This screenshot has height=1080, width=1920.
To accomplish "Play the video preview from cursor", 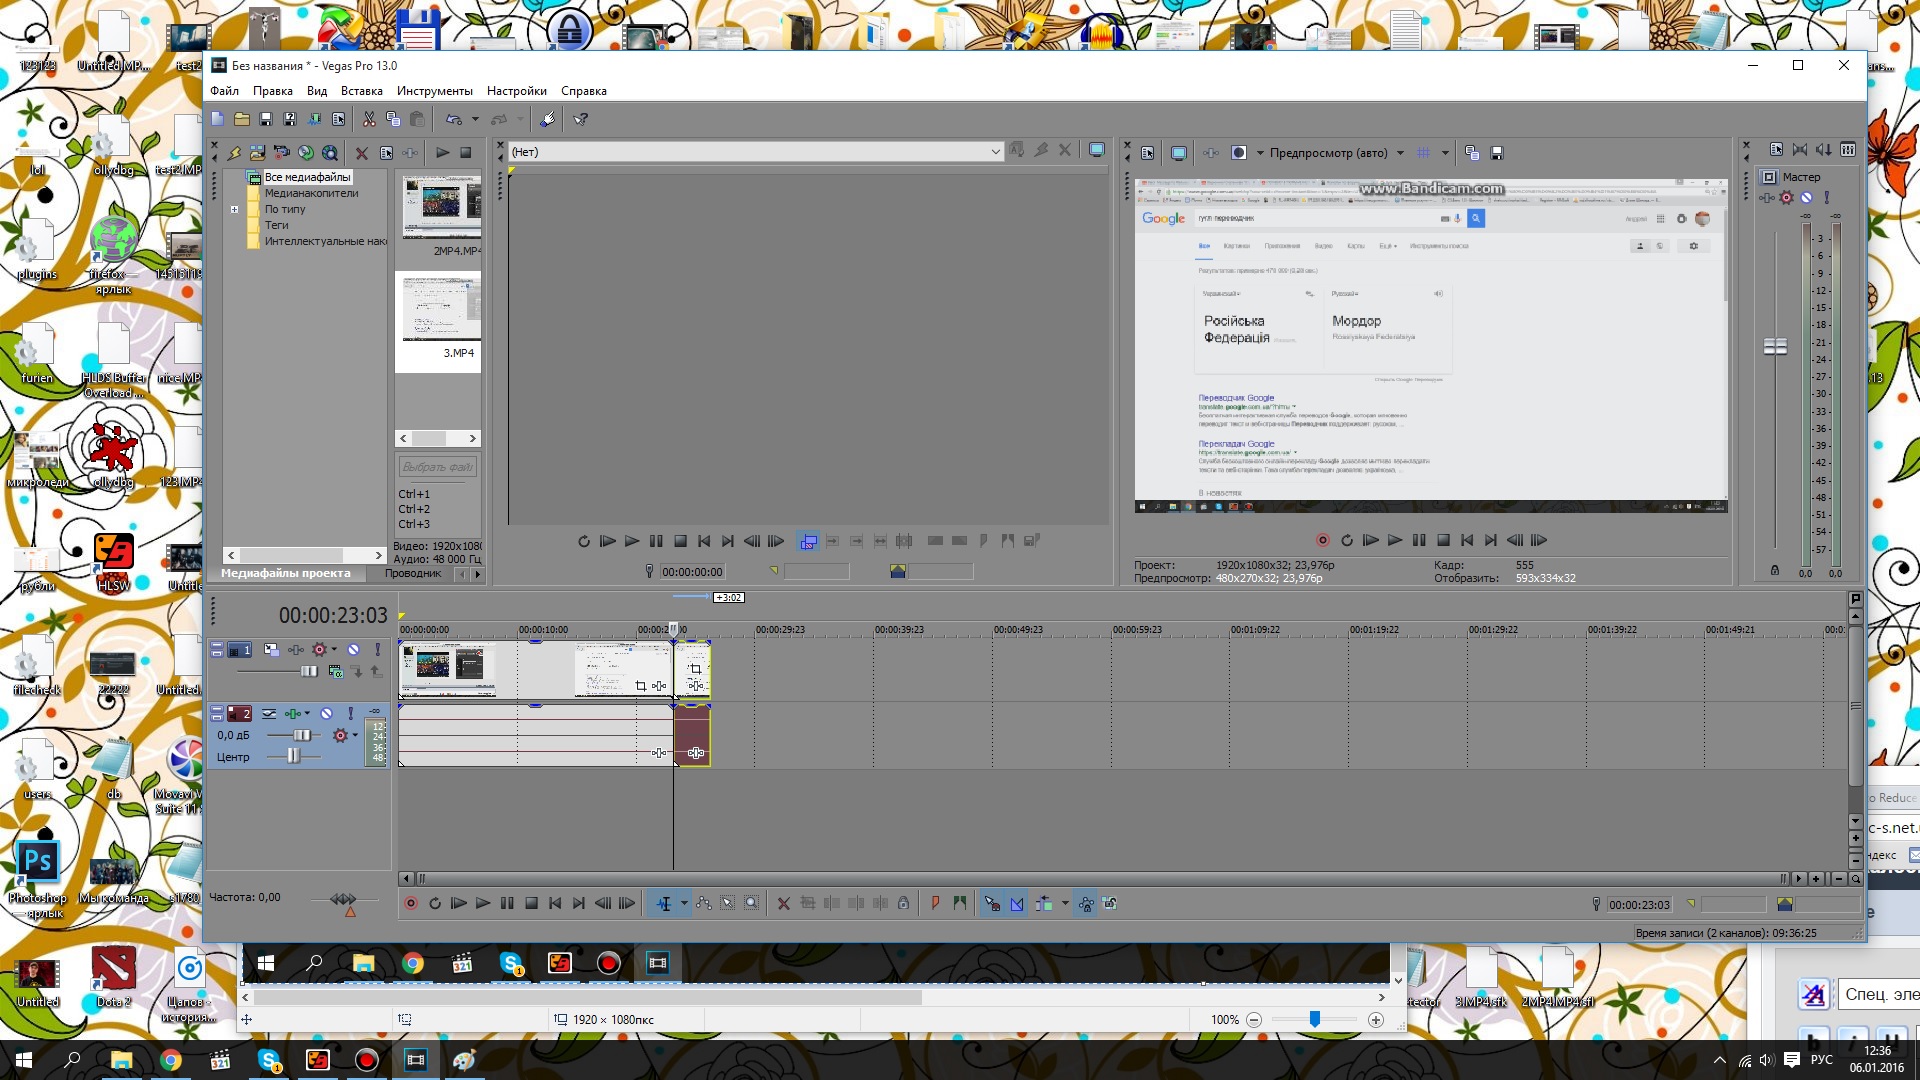I will click(1395, 541).
